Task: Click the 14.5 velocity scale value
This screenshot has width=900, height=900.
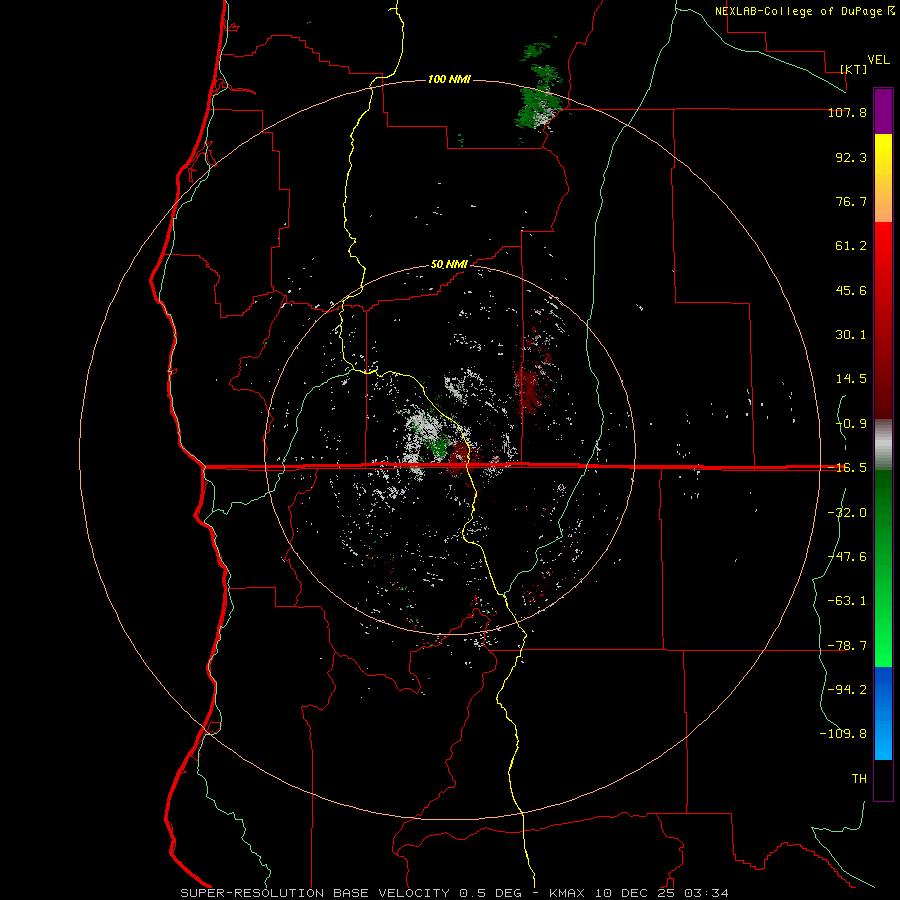Action: 851,379
